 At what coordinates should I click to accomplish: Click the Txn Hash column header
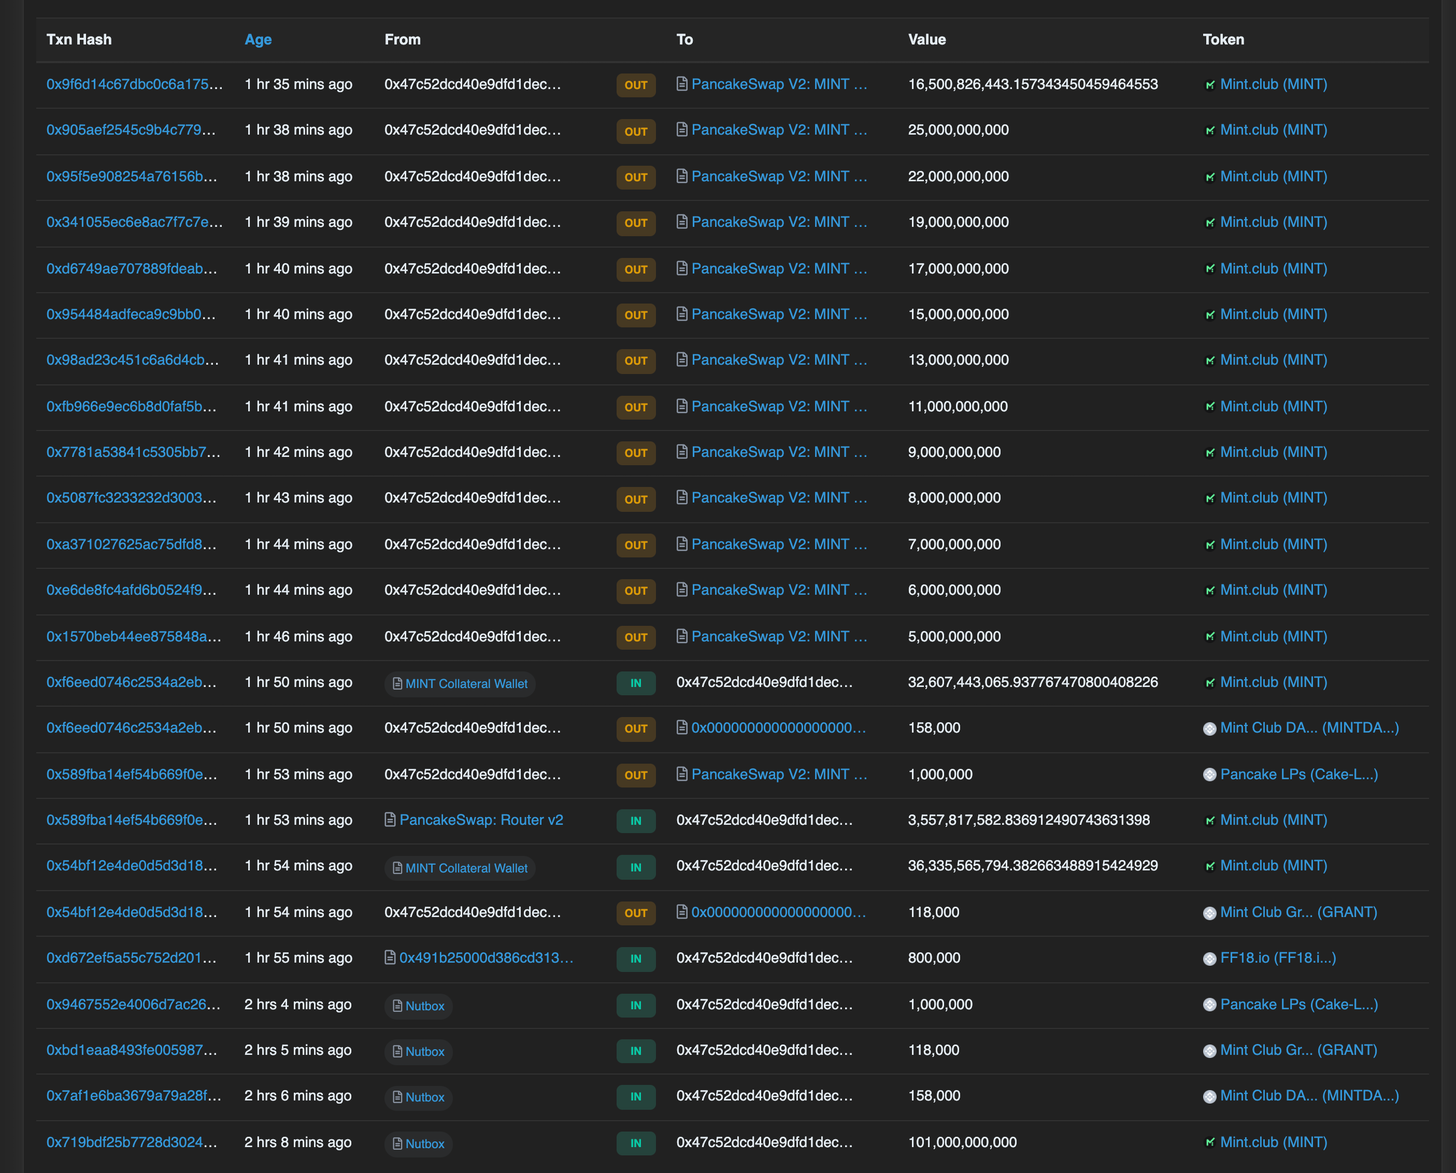[x=79, y=40]
